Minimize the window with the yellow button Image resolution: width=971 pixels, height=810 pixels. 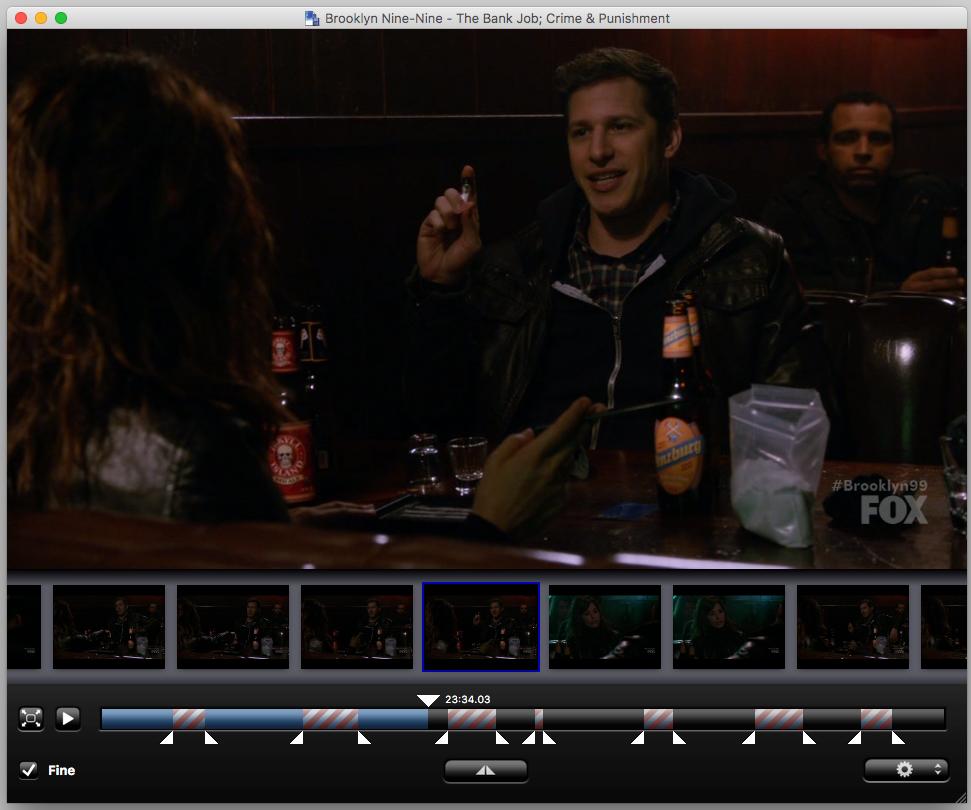pyautogui.click(x=41, y=18)
